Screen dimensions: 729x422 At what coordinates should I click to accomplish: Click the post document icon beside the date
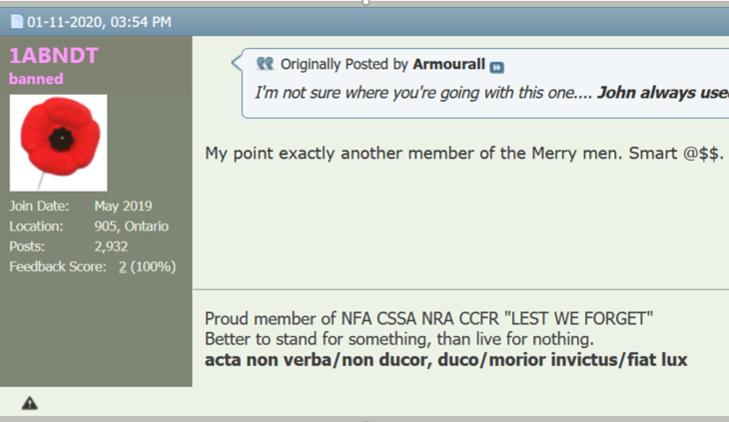pos(17,21)
